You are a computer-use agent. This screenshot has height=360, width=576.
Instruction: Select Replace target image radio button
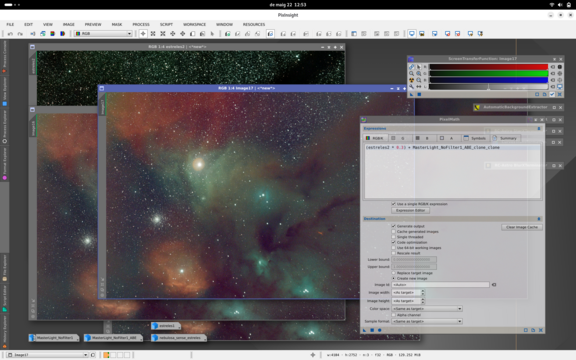(x=393, y=273)
